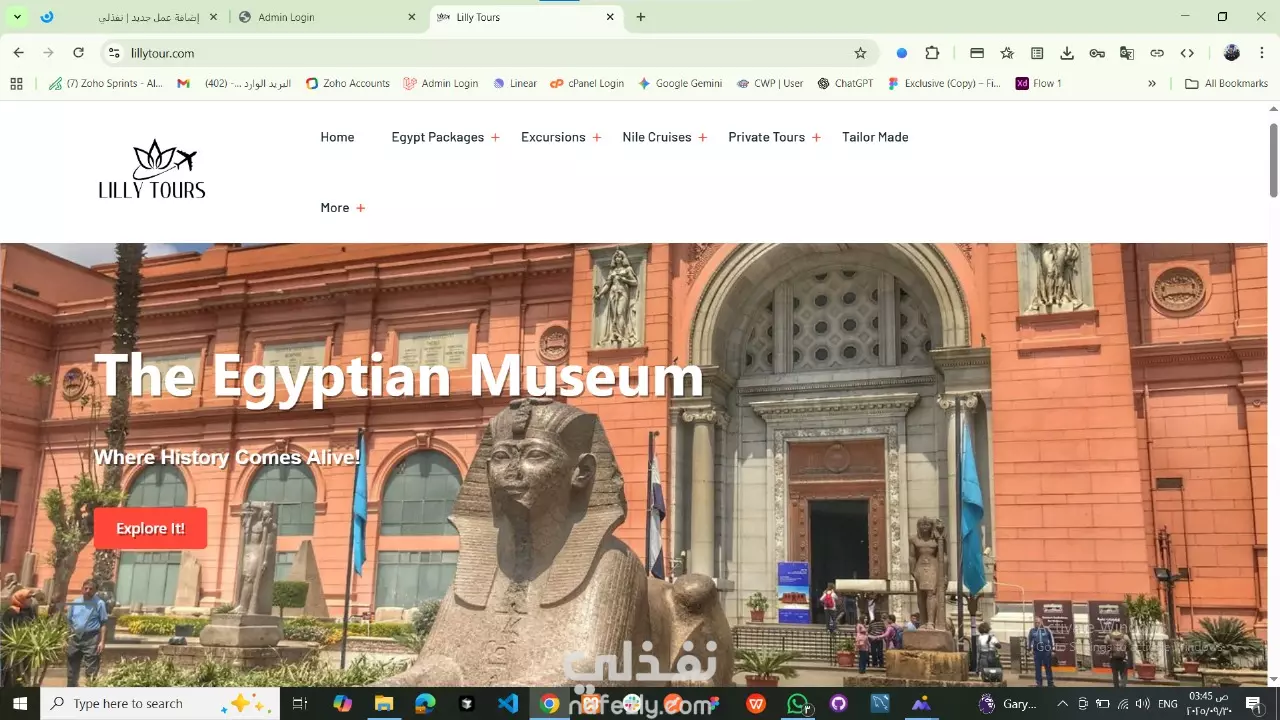Viewport: 1280px width, 720px height.
Task: Open WhatsApp from the taskbar
Action: (x=797, y=703)
